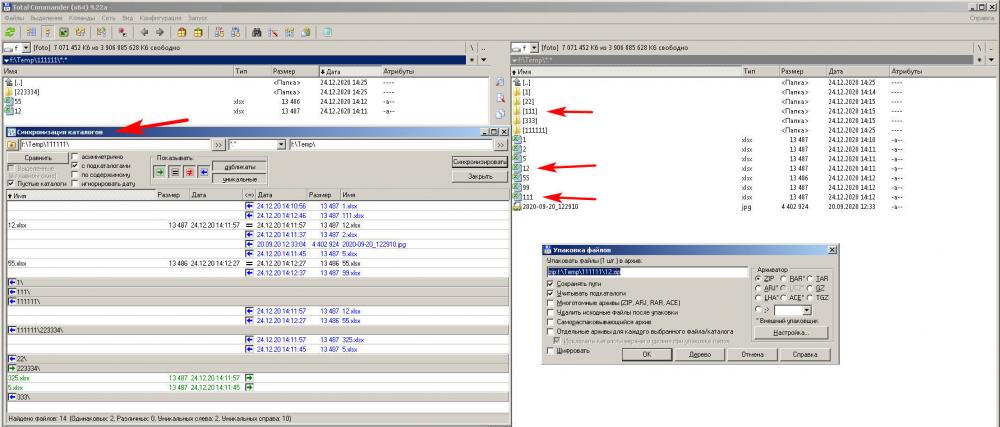The width and height of the screenshot is (1000, 427).
Task: Click the green arrow in the left 5.xlsx row
Action: coord(249,387)
